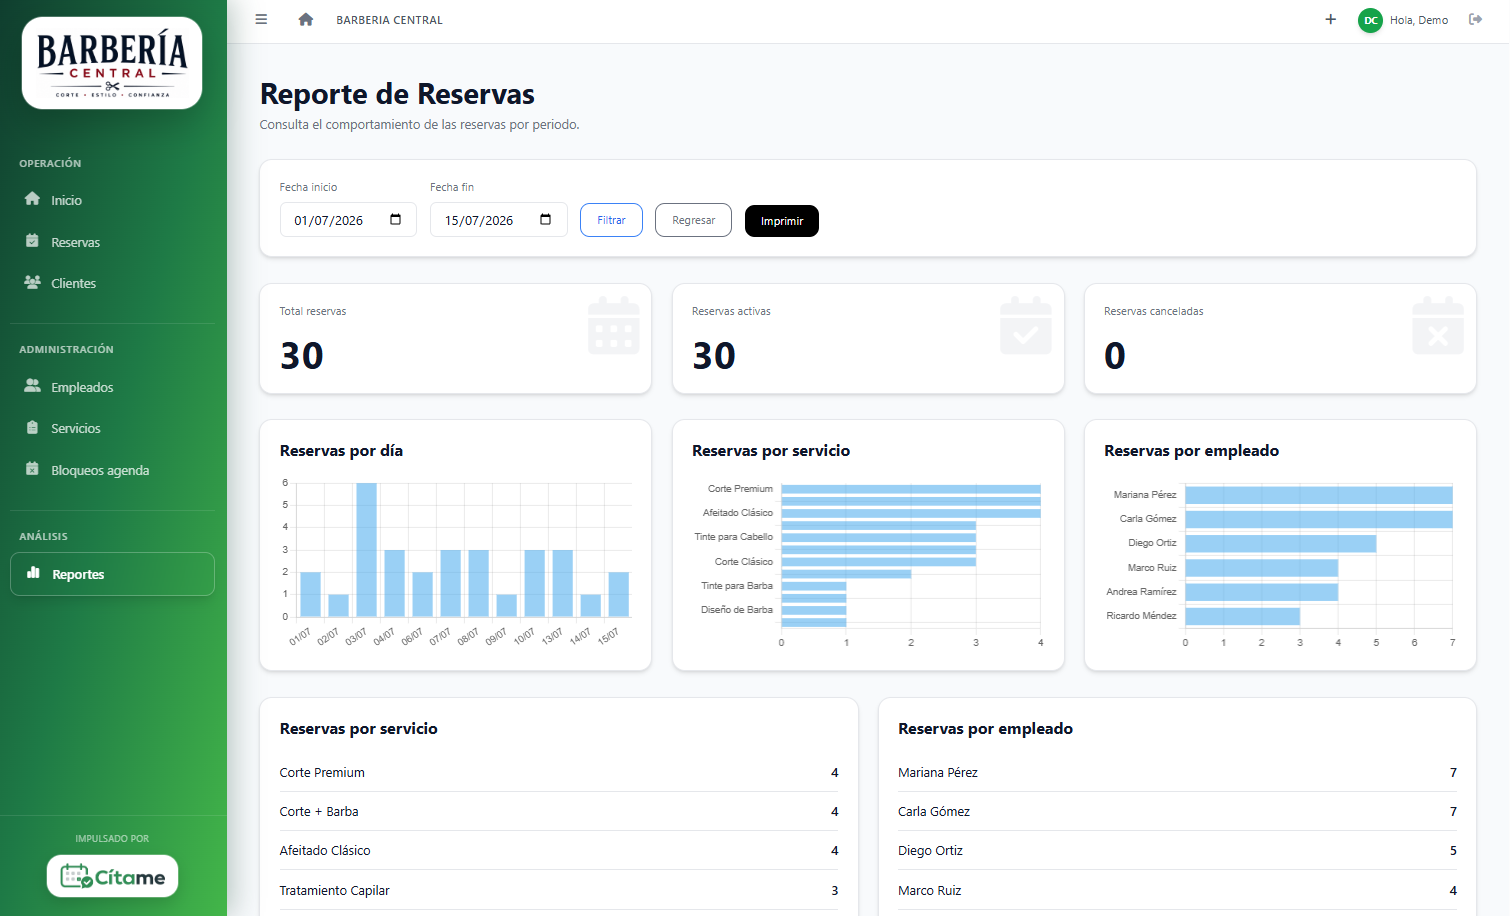1510x916 pixels.
Task: Click the Filtrar button
Action: point(611,220)
